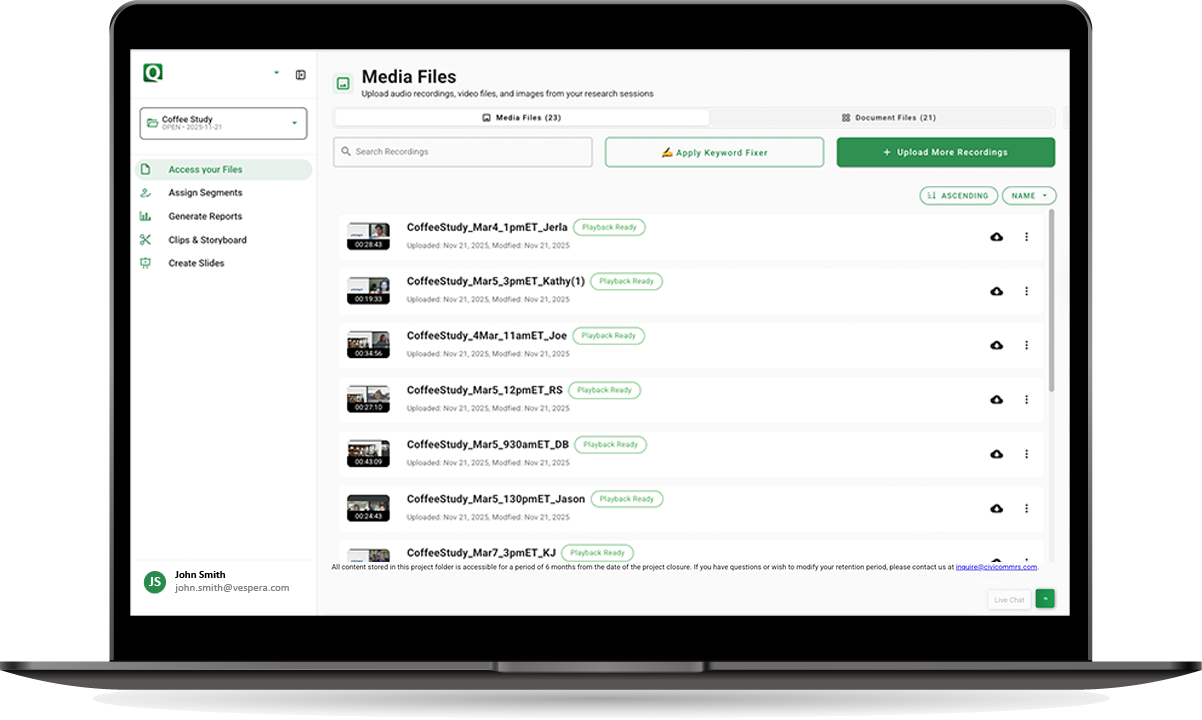The width and height of the screenshot is (1202, 720).
Task: Click the green Q app logo
Action: coord(152,73)
